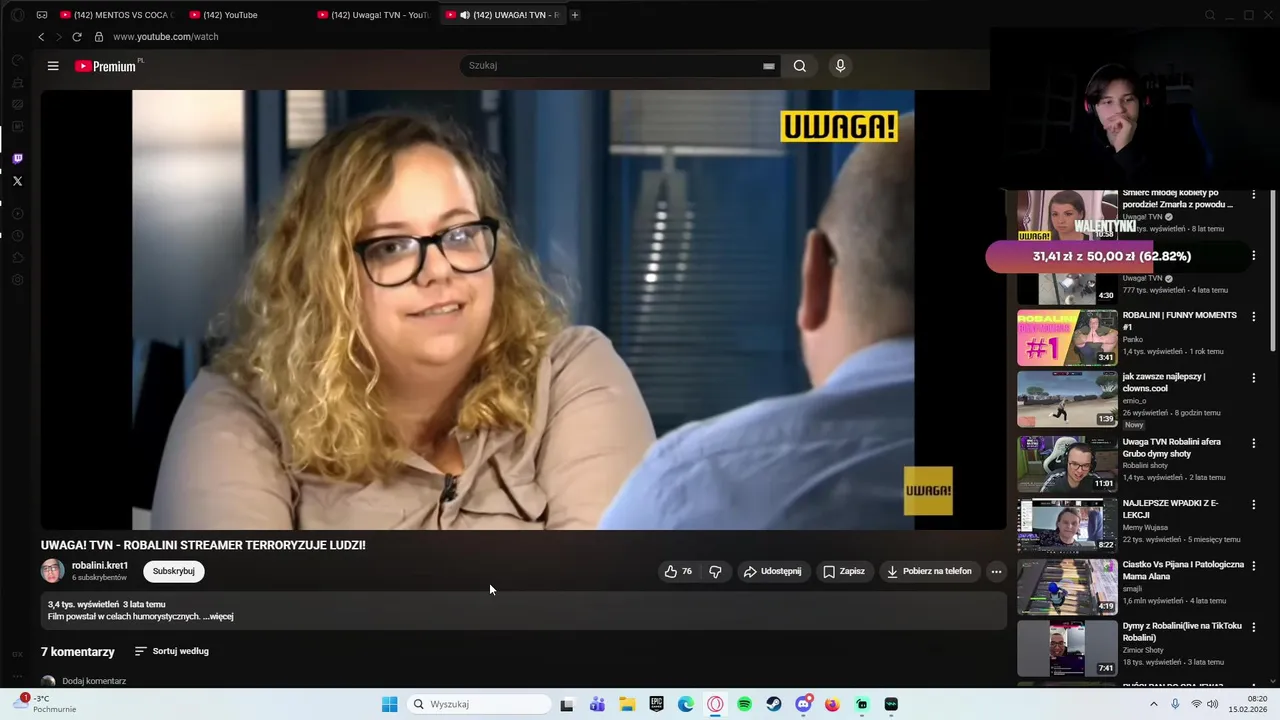
Task: Click the tab audio speaker icon on active tab
Action: 464,15
